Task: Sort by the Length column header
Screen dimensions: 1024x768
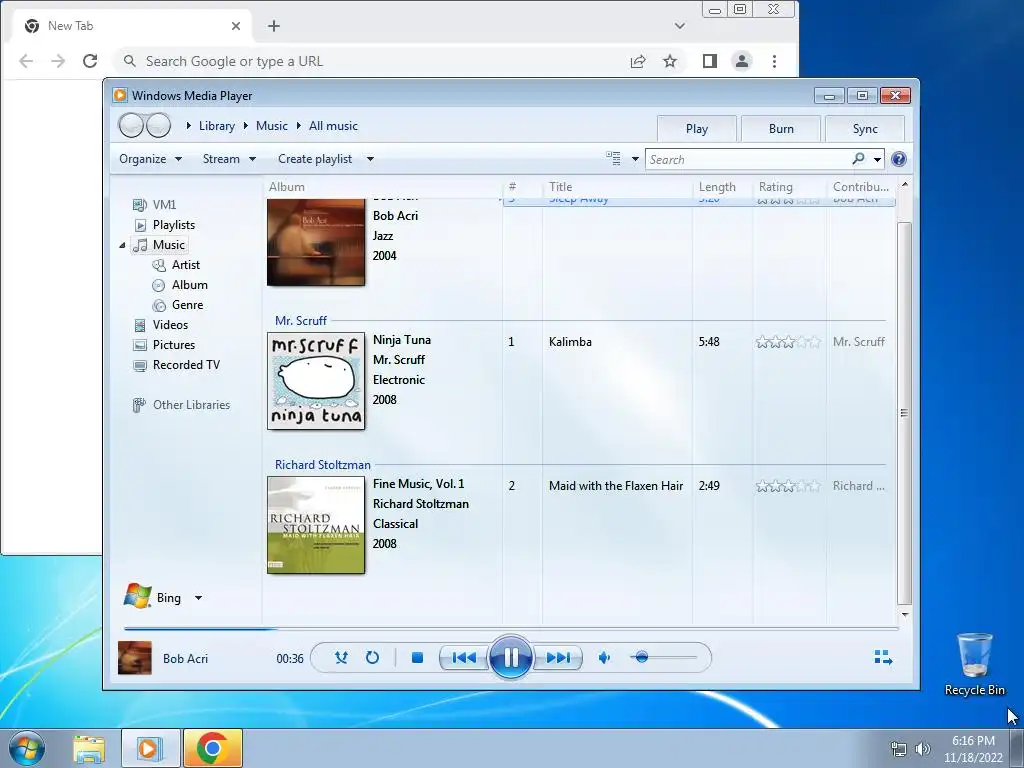Action: (x=722, y=187)
